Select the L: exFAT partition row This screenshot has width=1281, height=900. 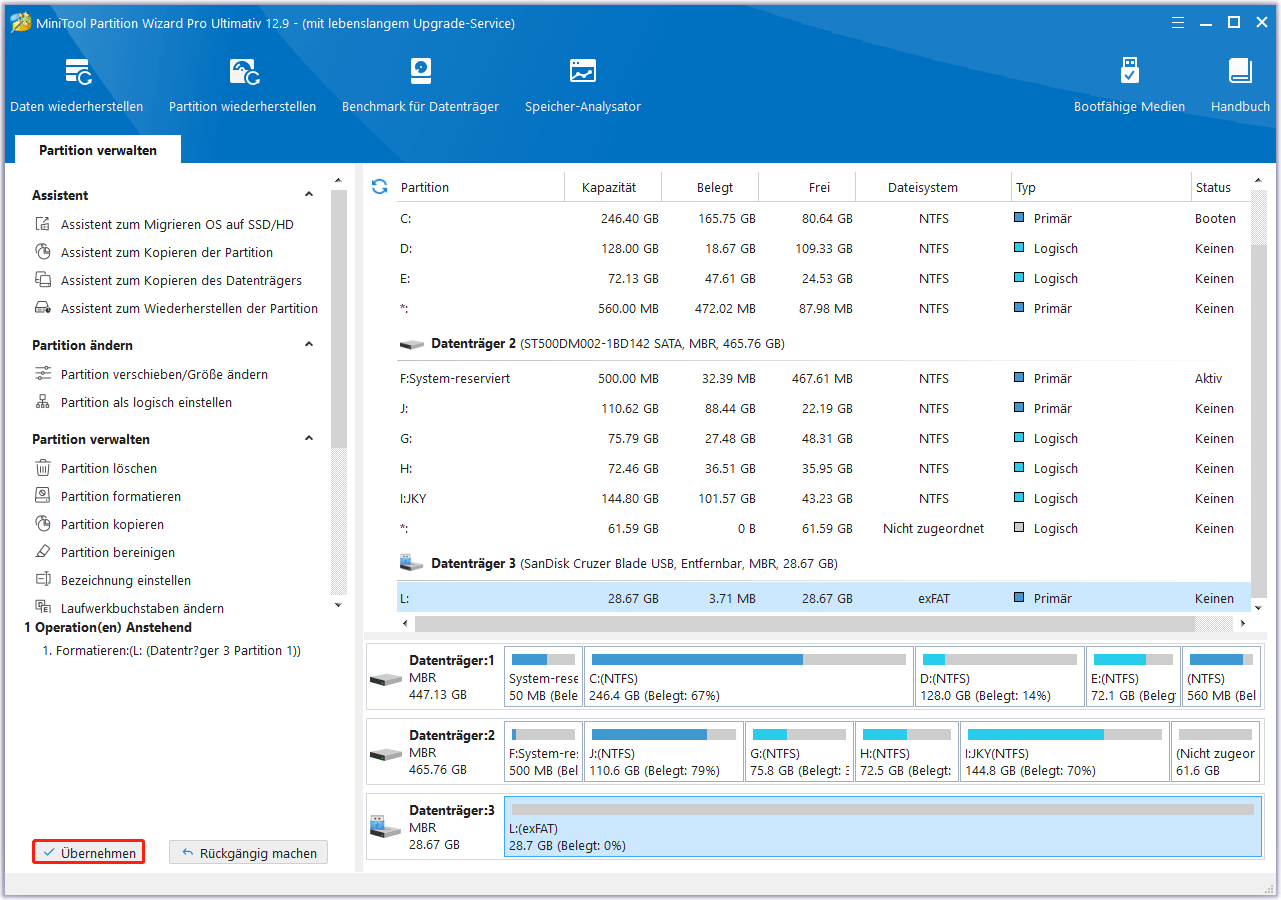(x=824, y=598)
